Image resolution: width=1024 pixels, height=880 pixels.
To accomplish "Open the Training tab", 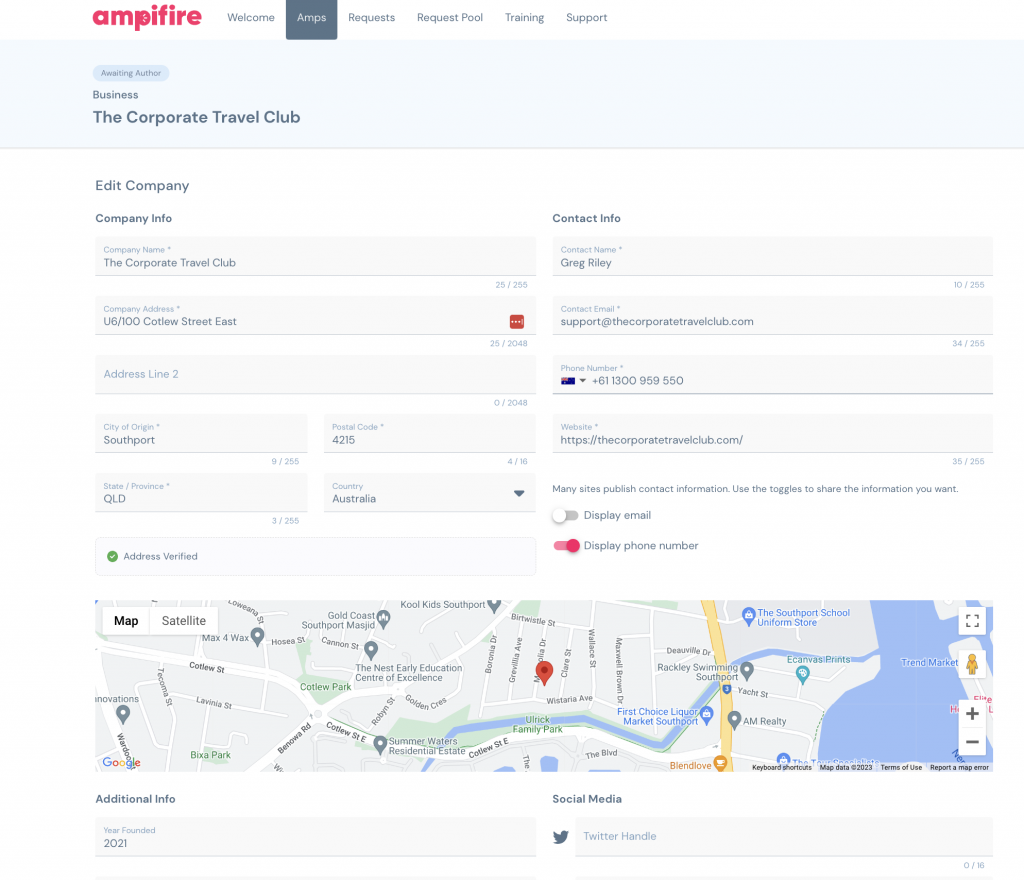I will [x=524, y=18].
